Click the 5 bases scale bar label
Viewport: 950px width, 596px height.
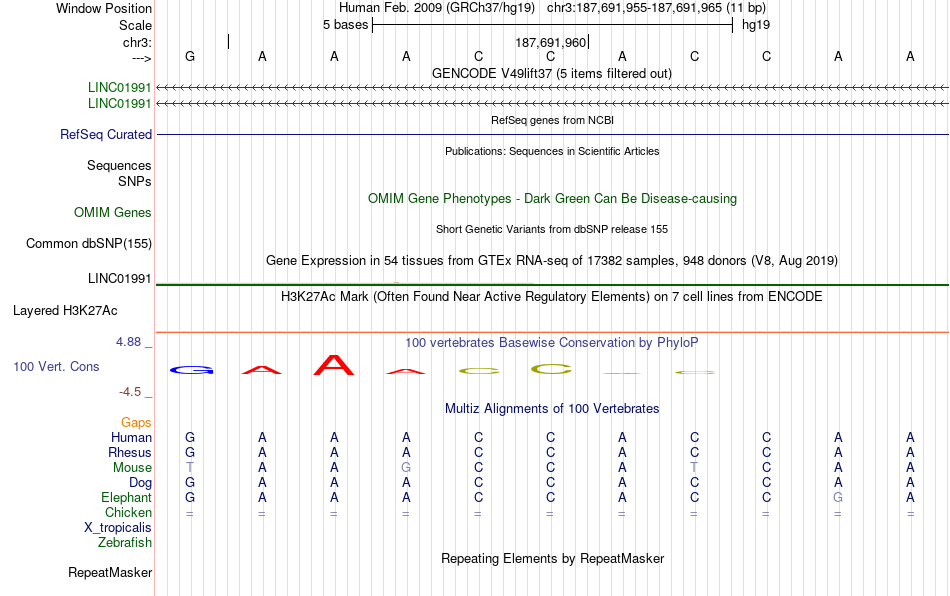tap(345, 25)
